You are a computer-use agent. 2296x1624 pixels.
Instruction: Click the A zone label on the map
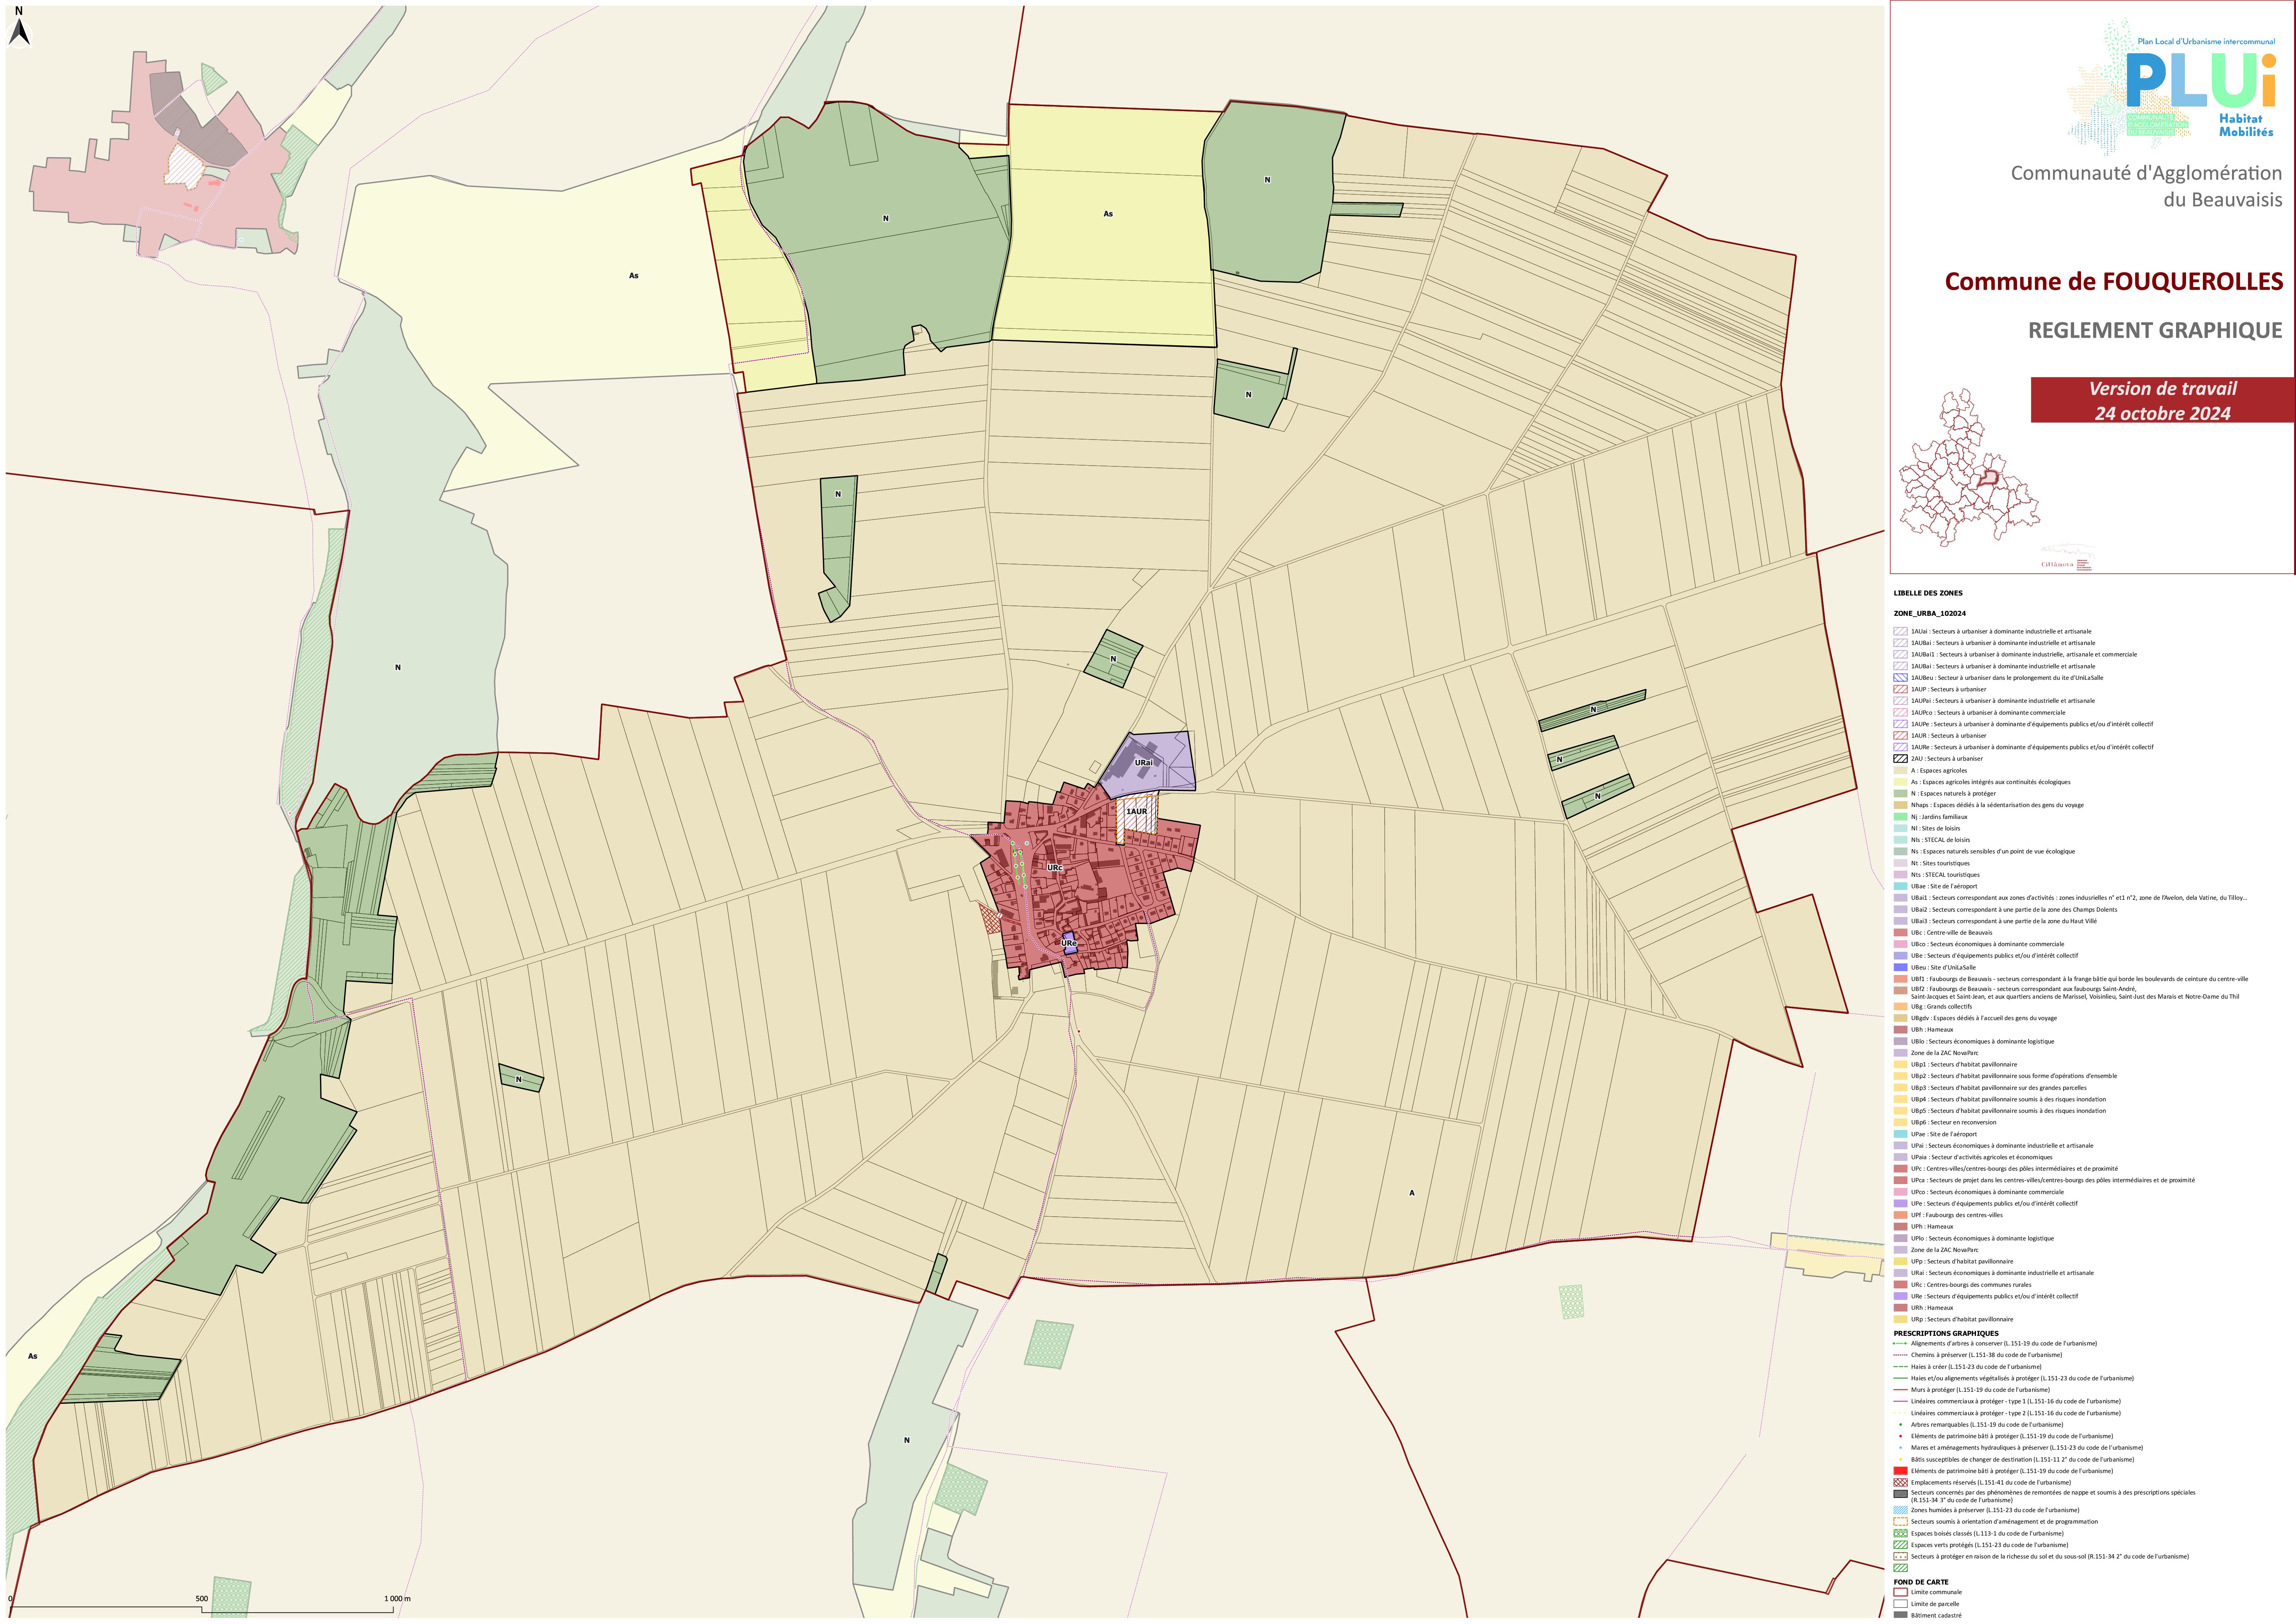pyautogui.click(x=1412, y=1193)
